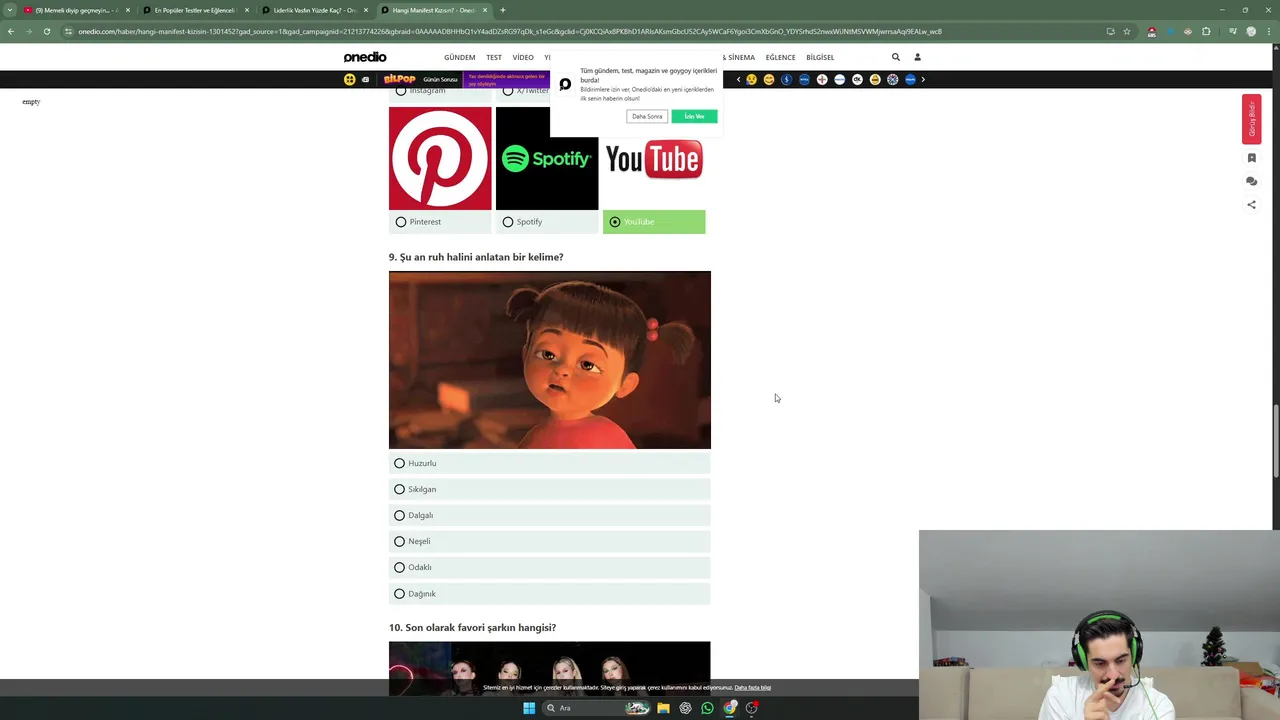Select the YouTube radio option
The height and width of the screenshot is (720, 1280).
tap(615, 222)
